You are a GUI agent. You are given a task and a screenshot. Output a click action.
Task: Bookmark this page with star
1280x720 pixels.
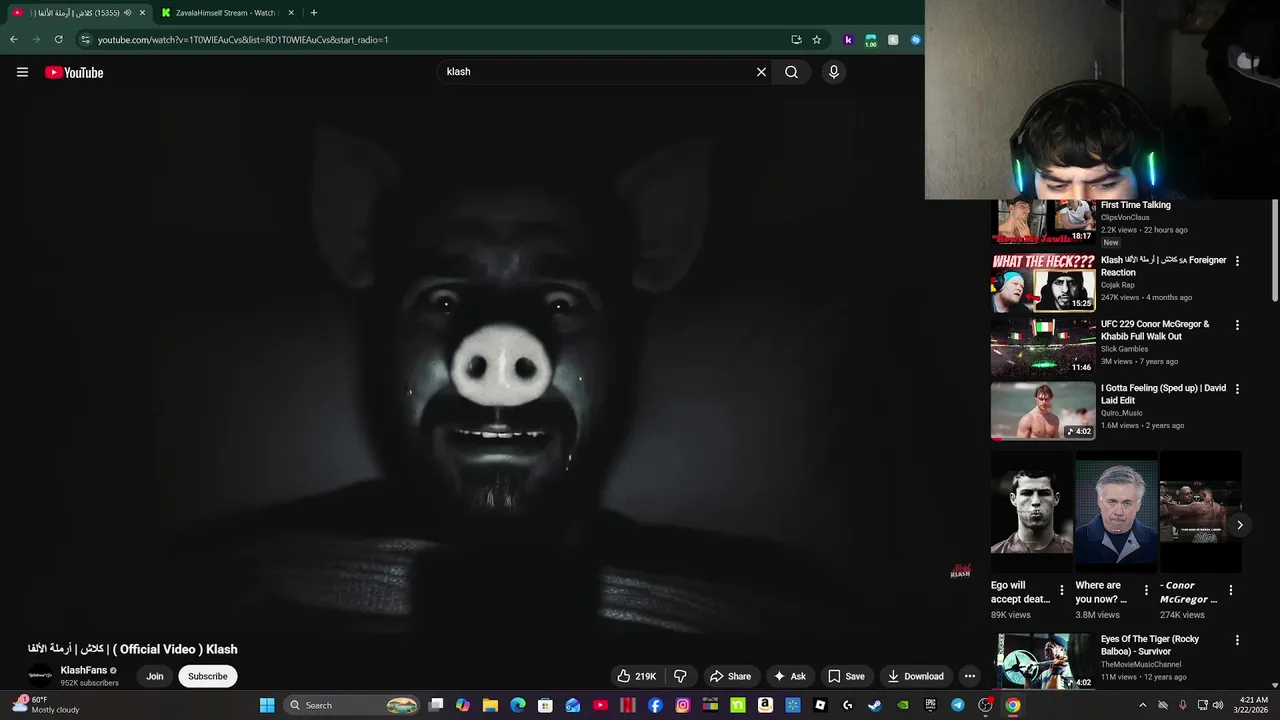click(816, 40)
